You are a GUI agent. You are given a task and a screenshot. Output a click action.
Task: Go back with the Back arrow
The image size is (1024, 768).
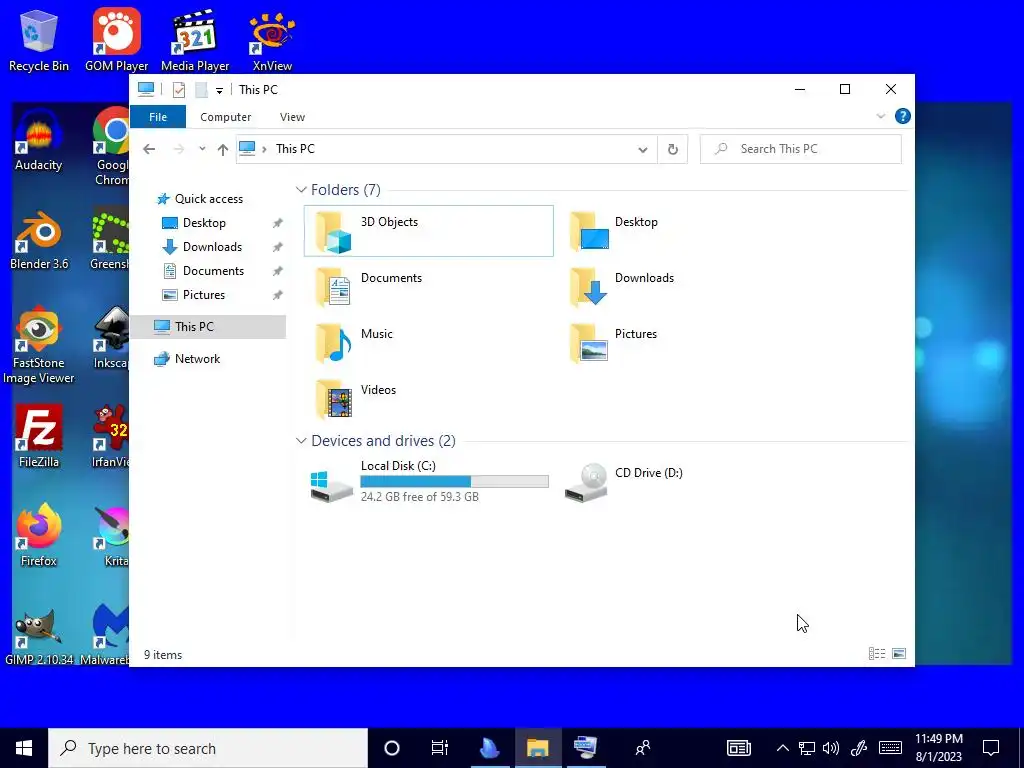tap(149, 149)
